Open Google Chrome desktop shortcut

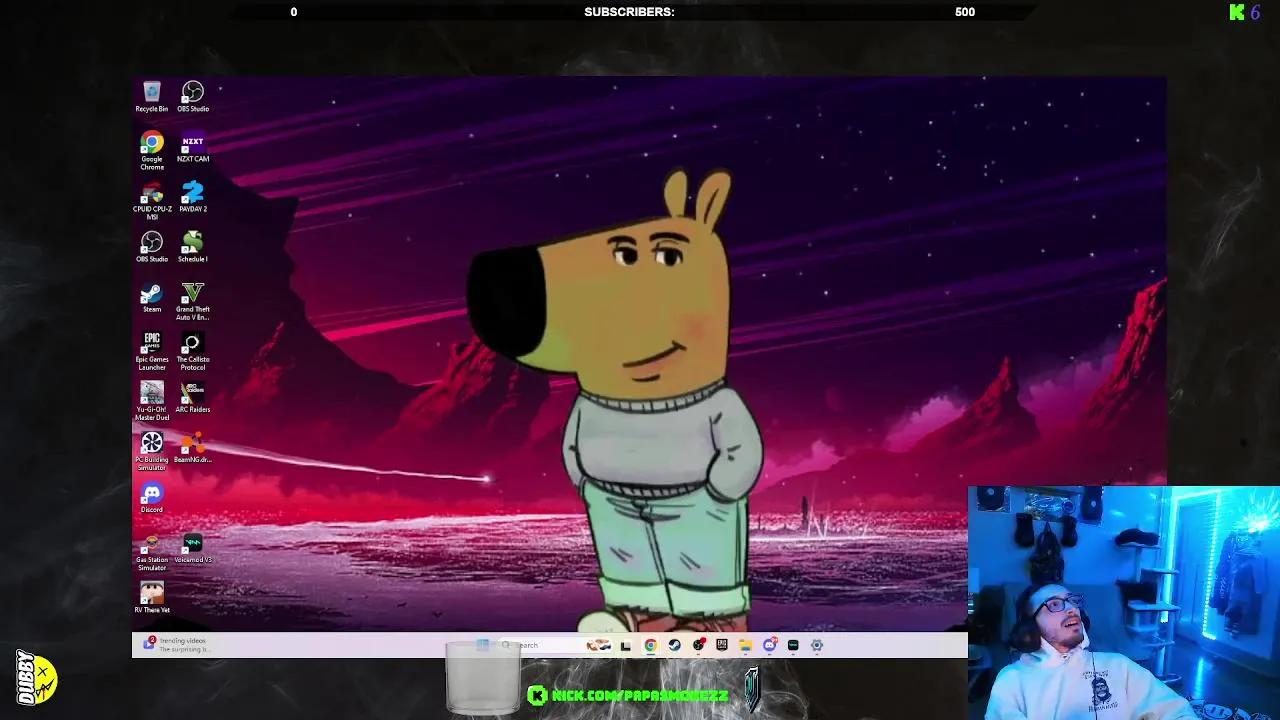point(152,151)
